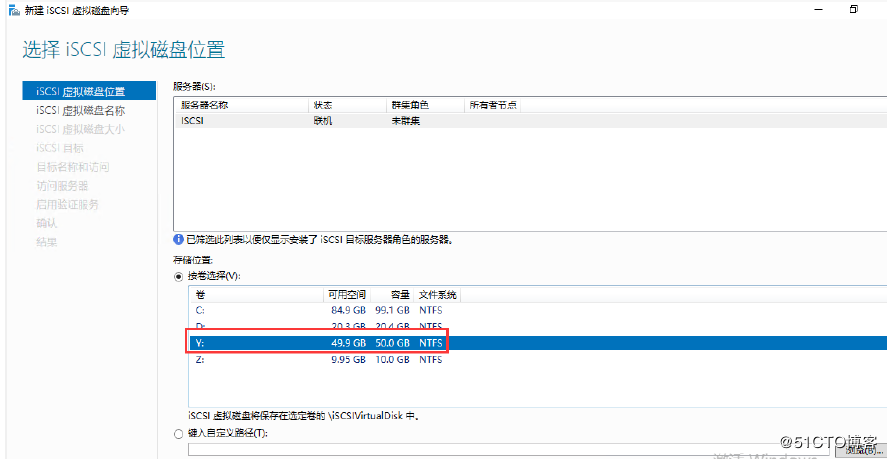Screen dimensions: 887x459
Task: Select the D: volume row
Action: point(537,327)
